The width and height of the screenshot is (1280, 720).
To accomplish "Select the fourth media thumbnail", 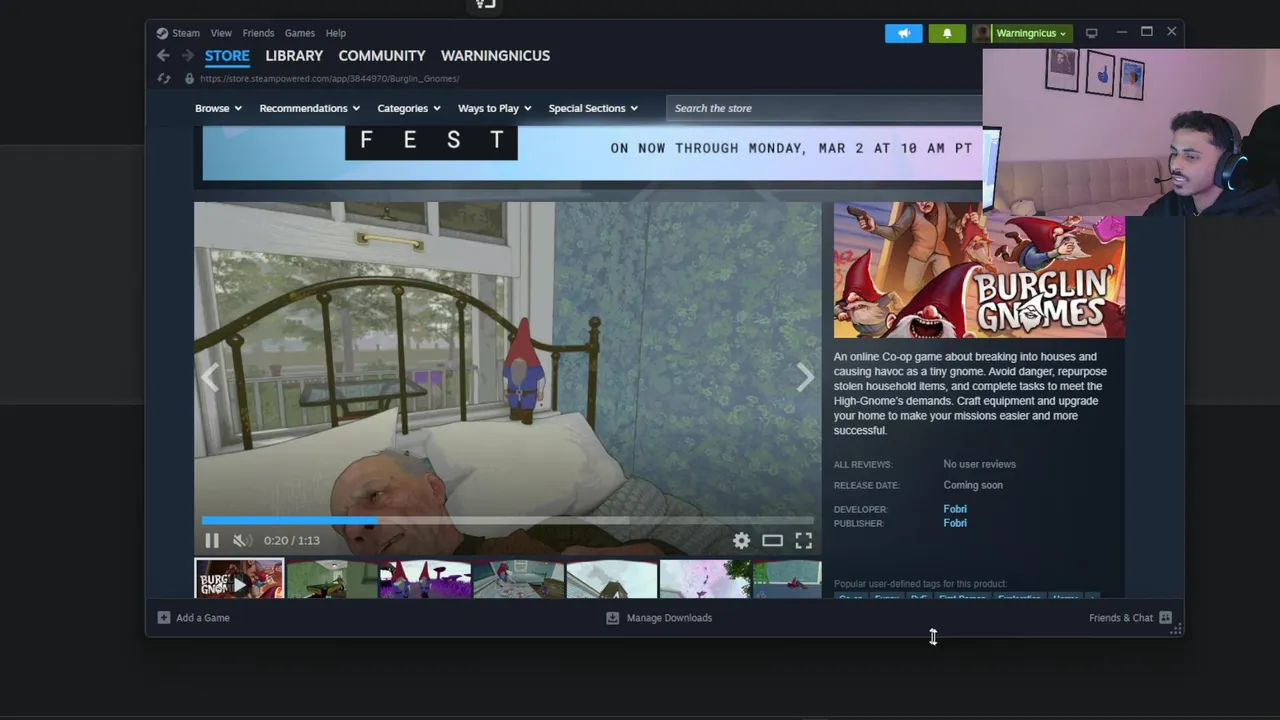I will point(518,580).
